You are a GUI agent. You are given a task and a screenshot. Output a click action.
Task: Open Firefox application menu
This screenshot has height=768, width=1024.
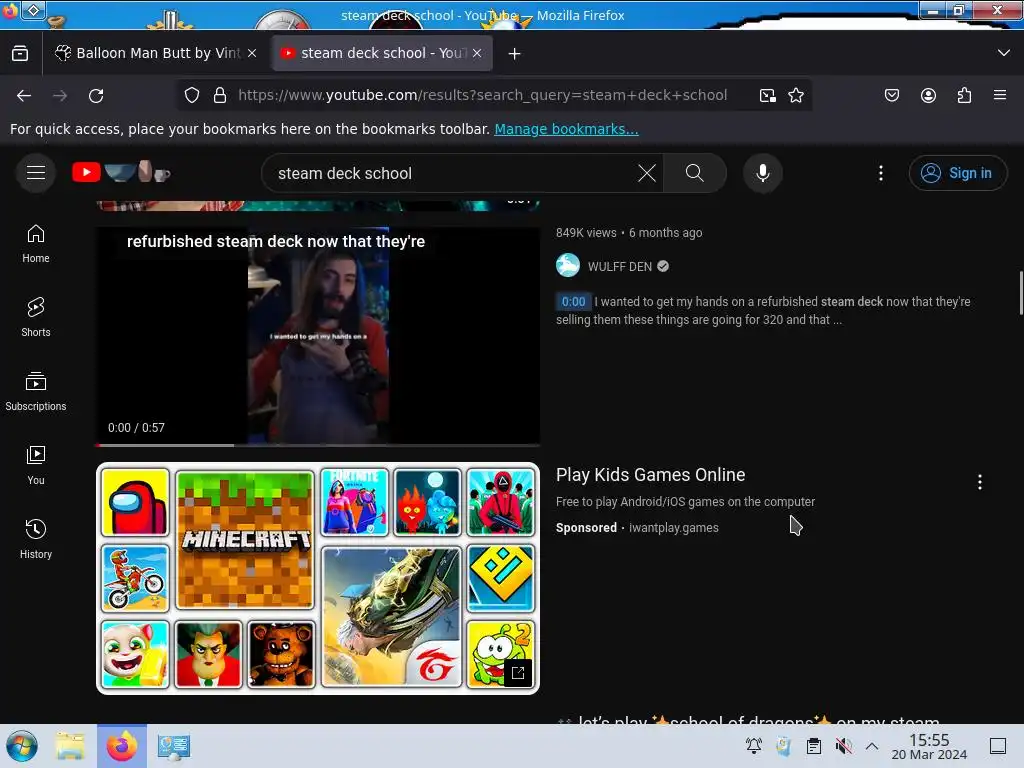(x=1000, y=95)
